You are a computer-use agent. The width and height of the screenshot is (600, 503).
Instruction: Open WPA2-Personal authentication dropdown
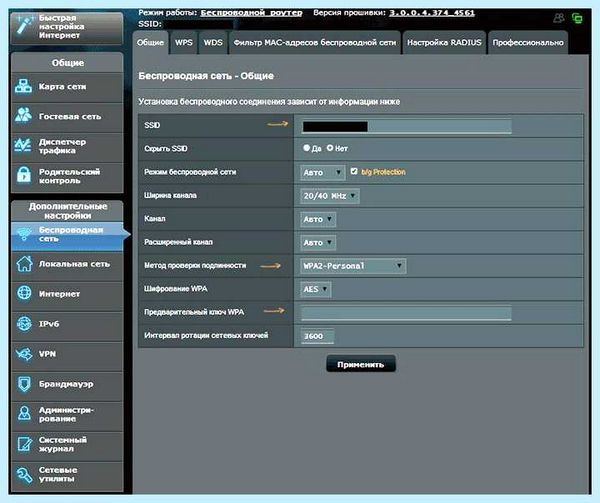point(353,266)
